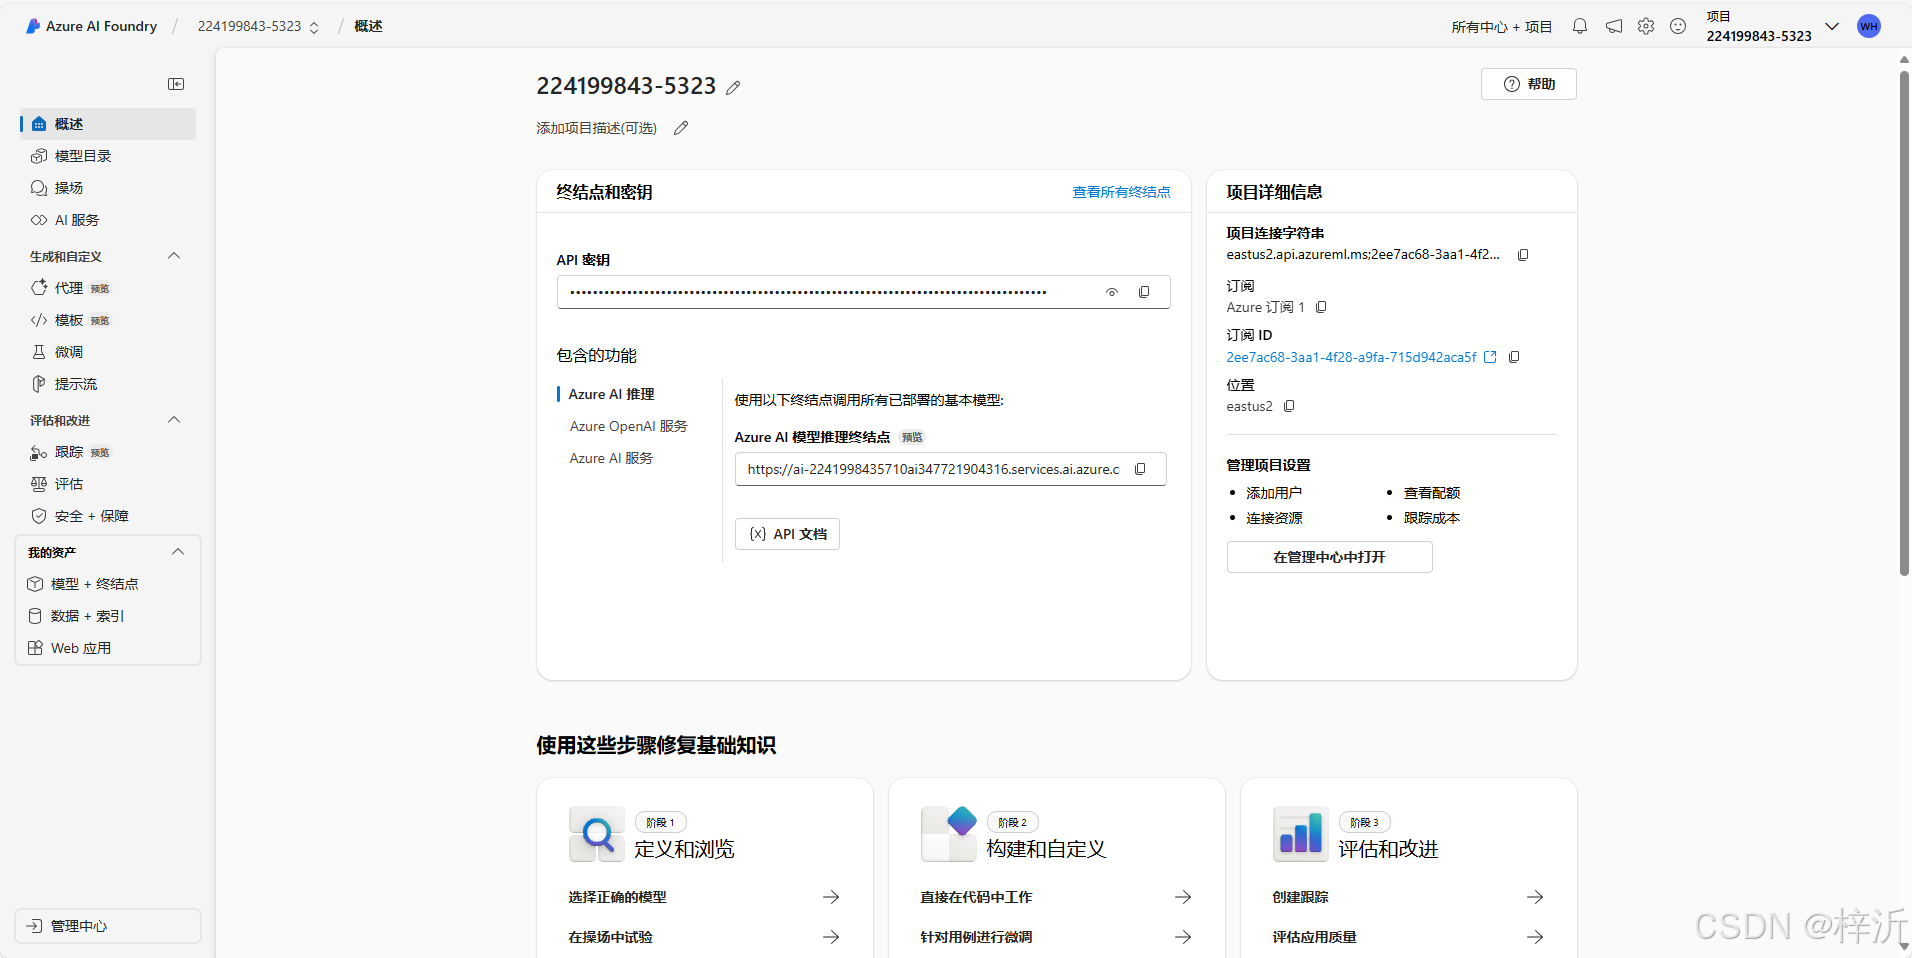The width and height of the screenshot is (1912, 958).
Task: Edit the project description pencil icon
Action: [x=681, y=128]
